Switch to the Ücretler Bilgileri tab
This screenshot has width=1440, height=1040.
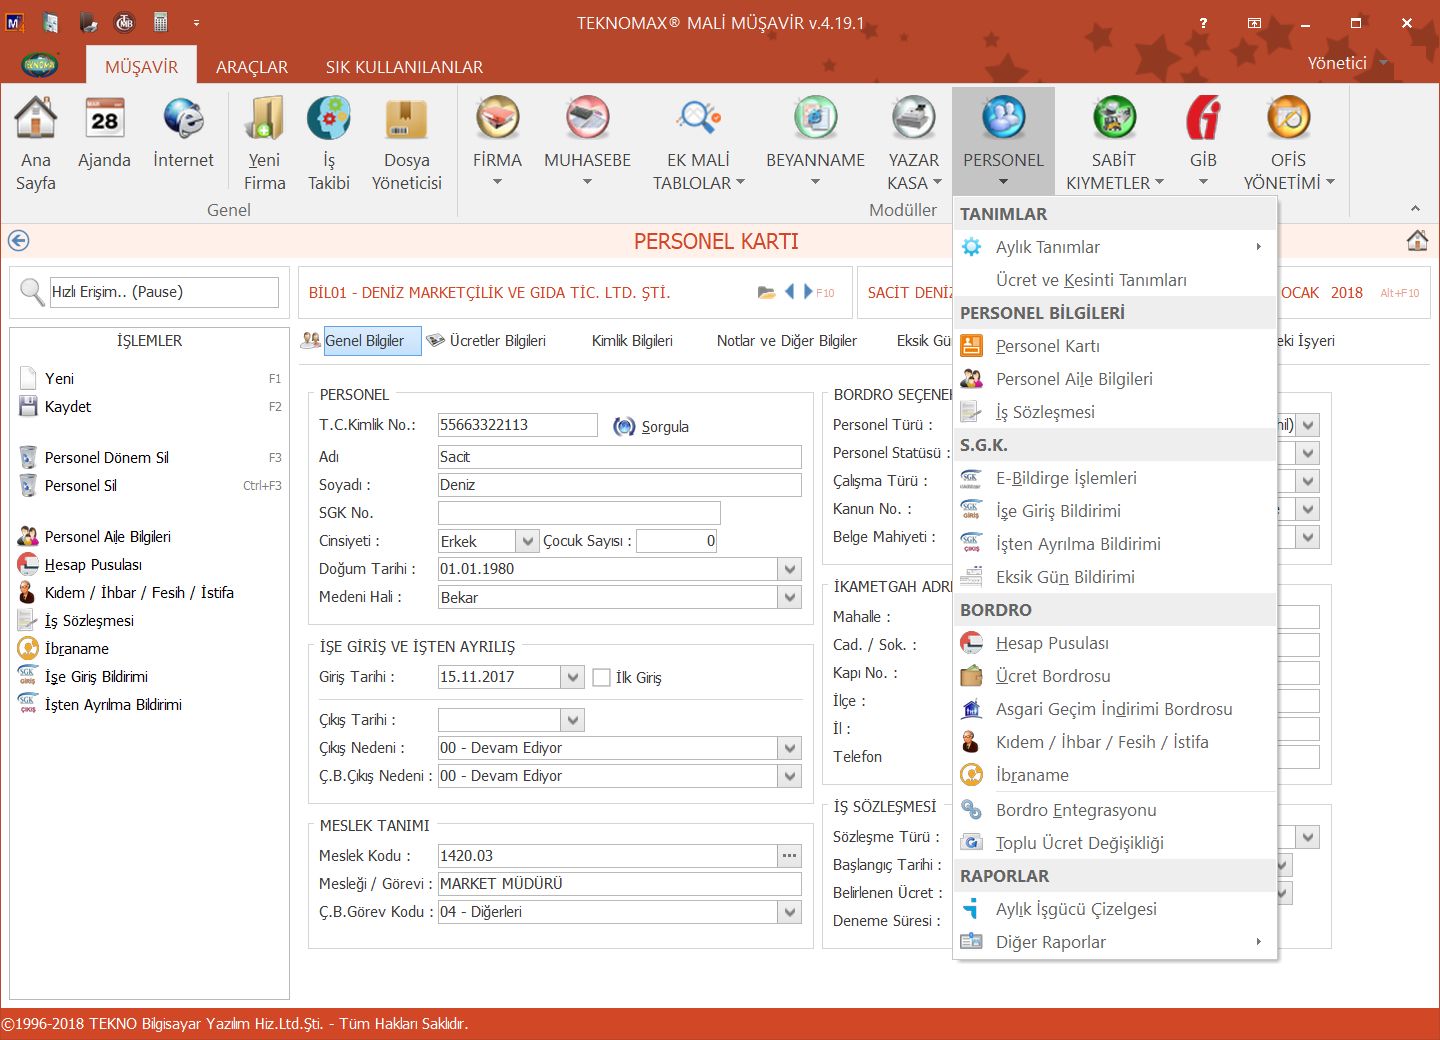coord(496,341)
